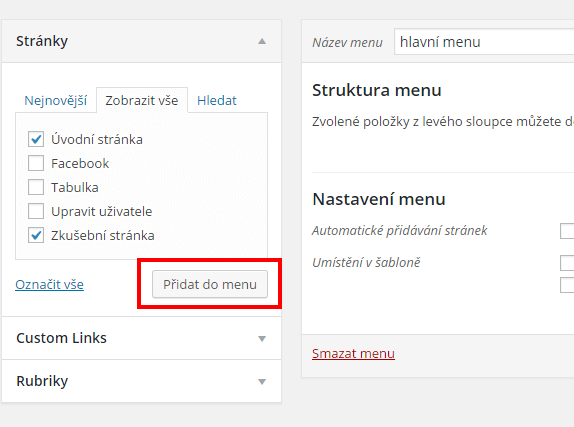Select the Zobrazit vše tab
This screenshot has width=574, height=427.
142,100
